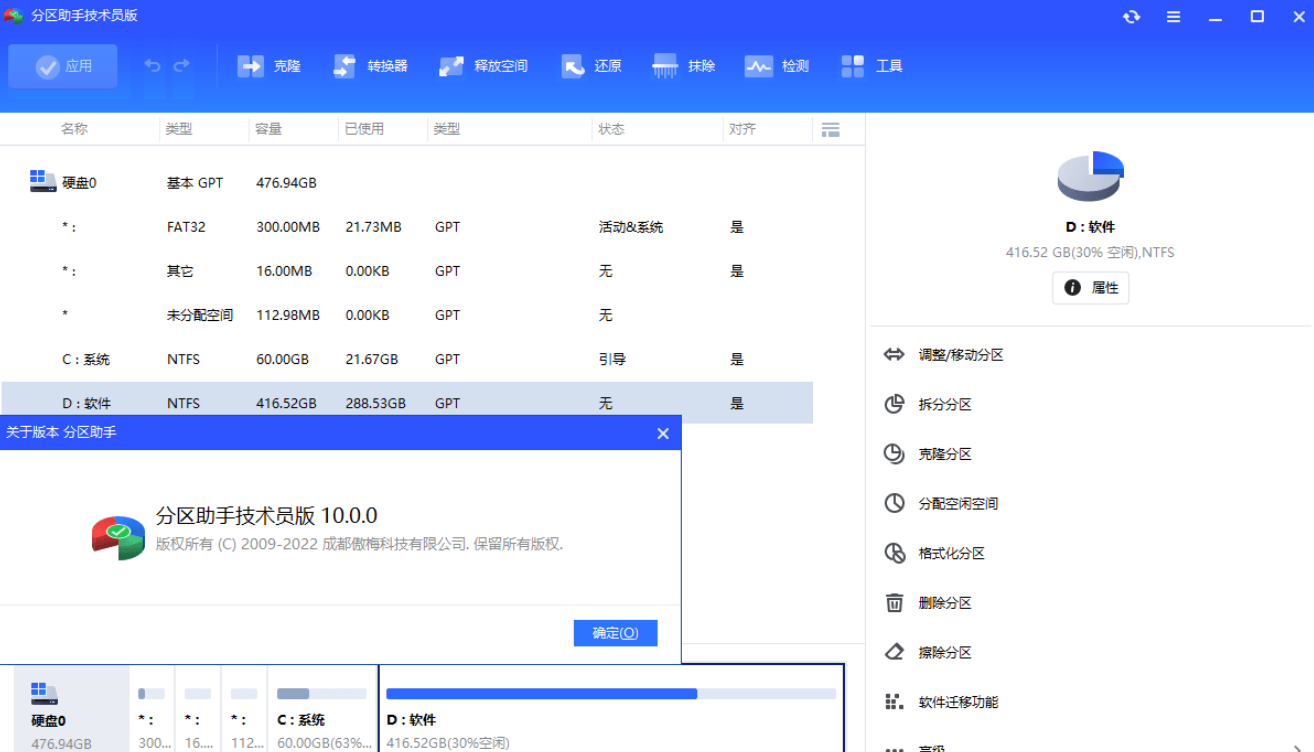This screenshot has height=752, width=1314.
Task: Close the 关于版本 about dialog
Action: 662,433
